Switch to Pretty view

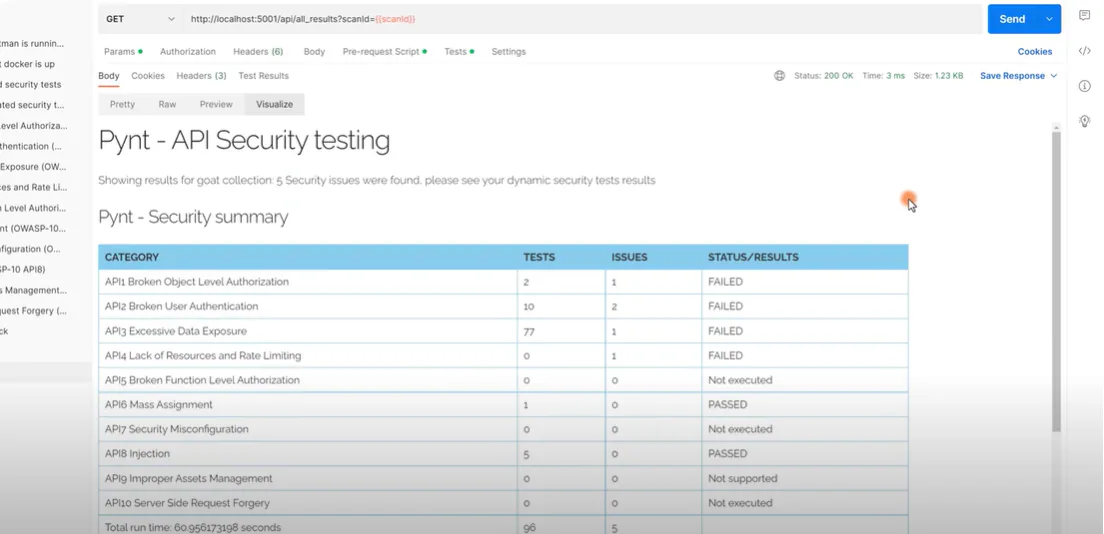(x=123, y=104)
